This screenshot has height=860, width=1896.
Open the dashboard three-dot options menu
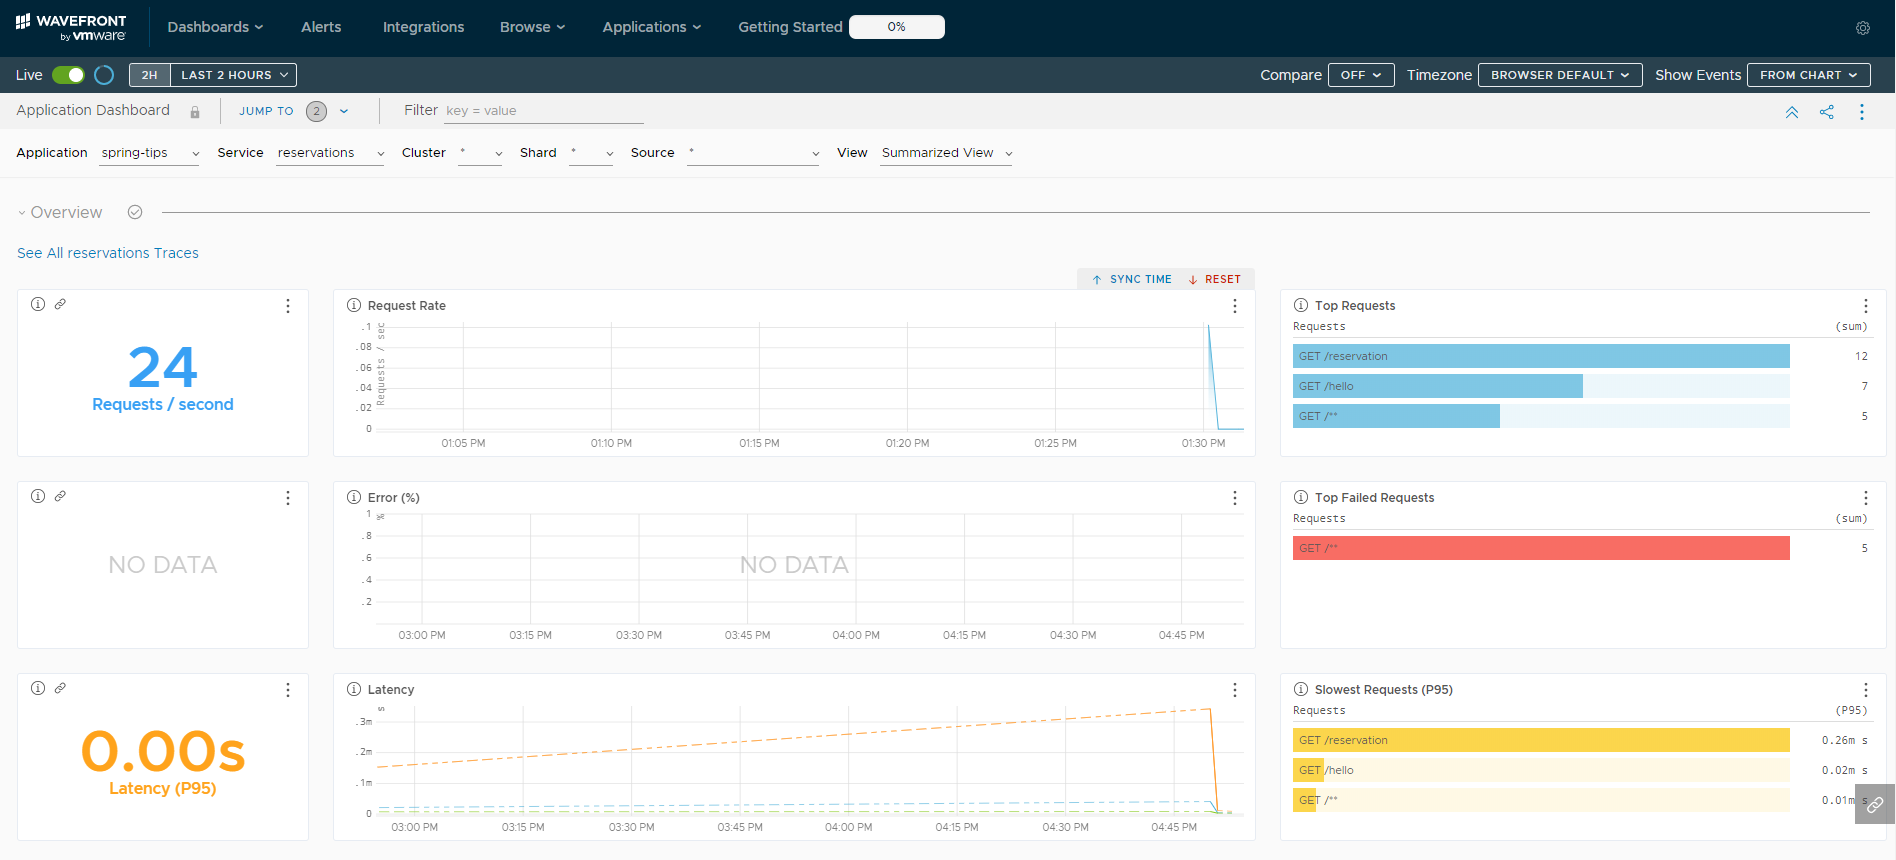[1862, 112]
